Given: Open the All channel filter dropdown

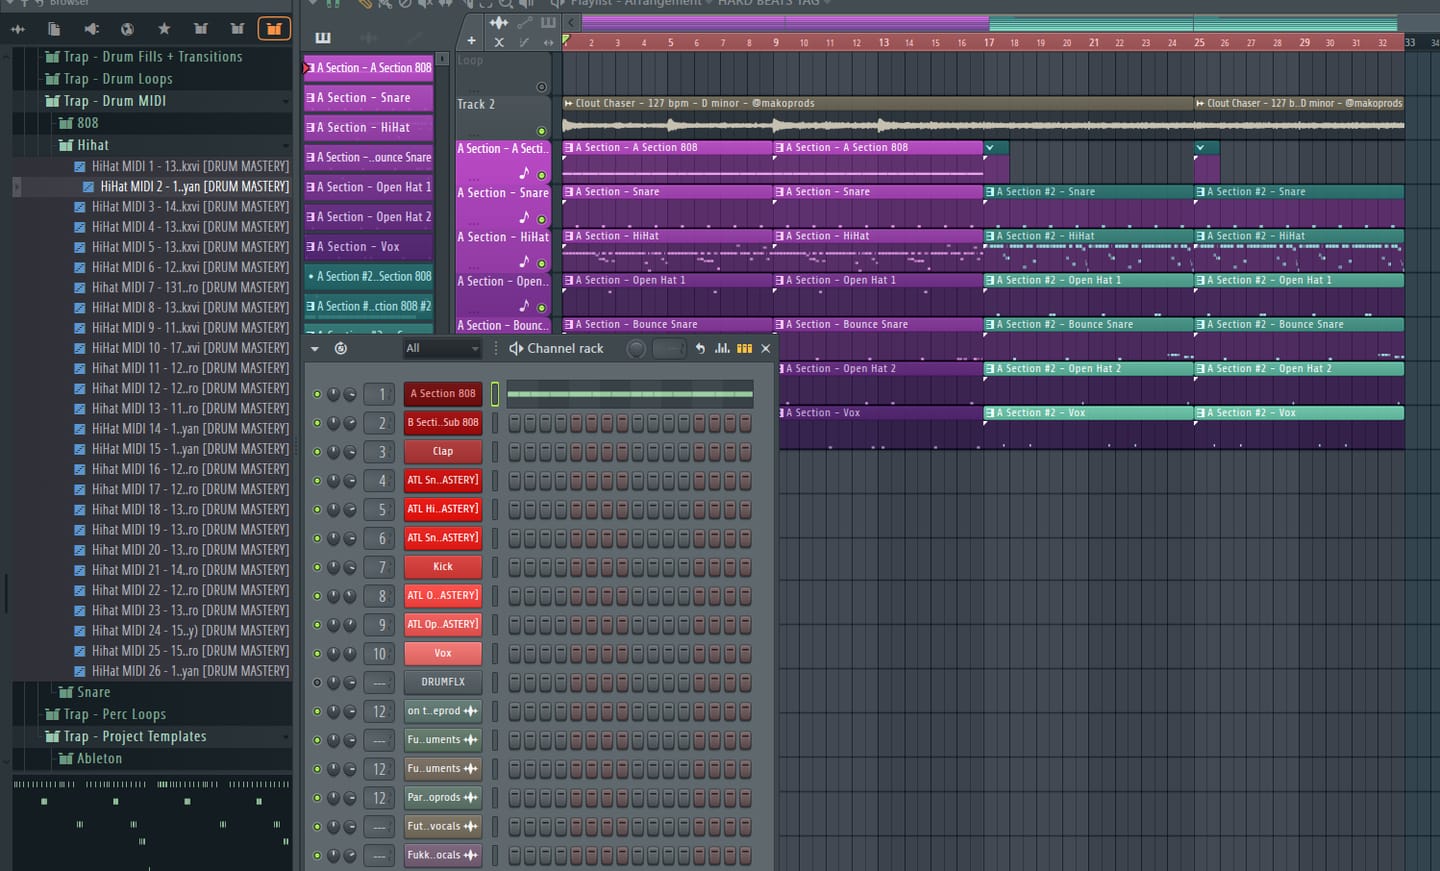Looking at the screenshot, I should (x=442, y=348).
